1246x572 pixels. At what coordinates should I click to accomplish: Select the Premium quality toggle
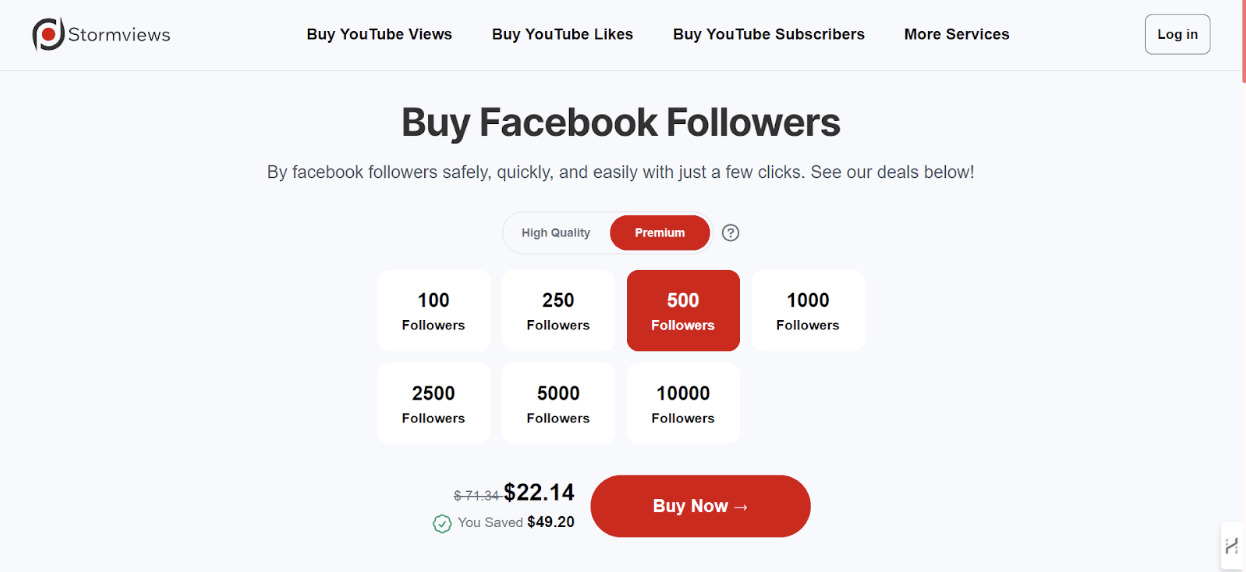pos(660,233)
